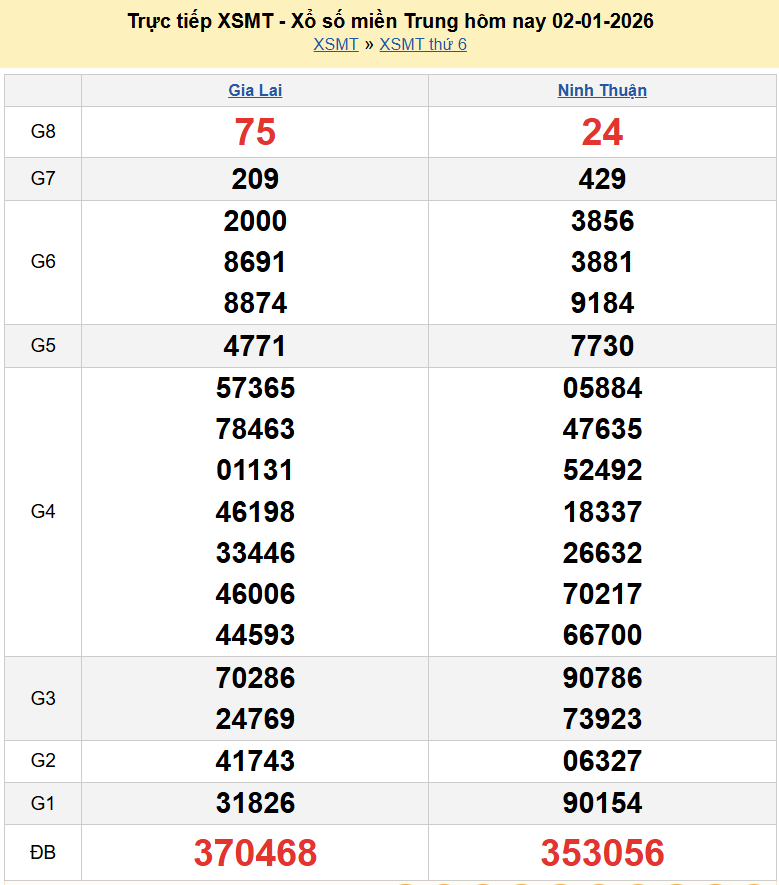Select Gia Lai G5 number 4771
The width and height of the screenshot is (779, 885).
coord(255,345)
